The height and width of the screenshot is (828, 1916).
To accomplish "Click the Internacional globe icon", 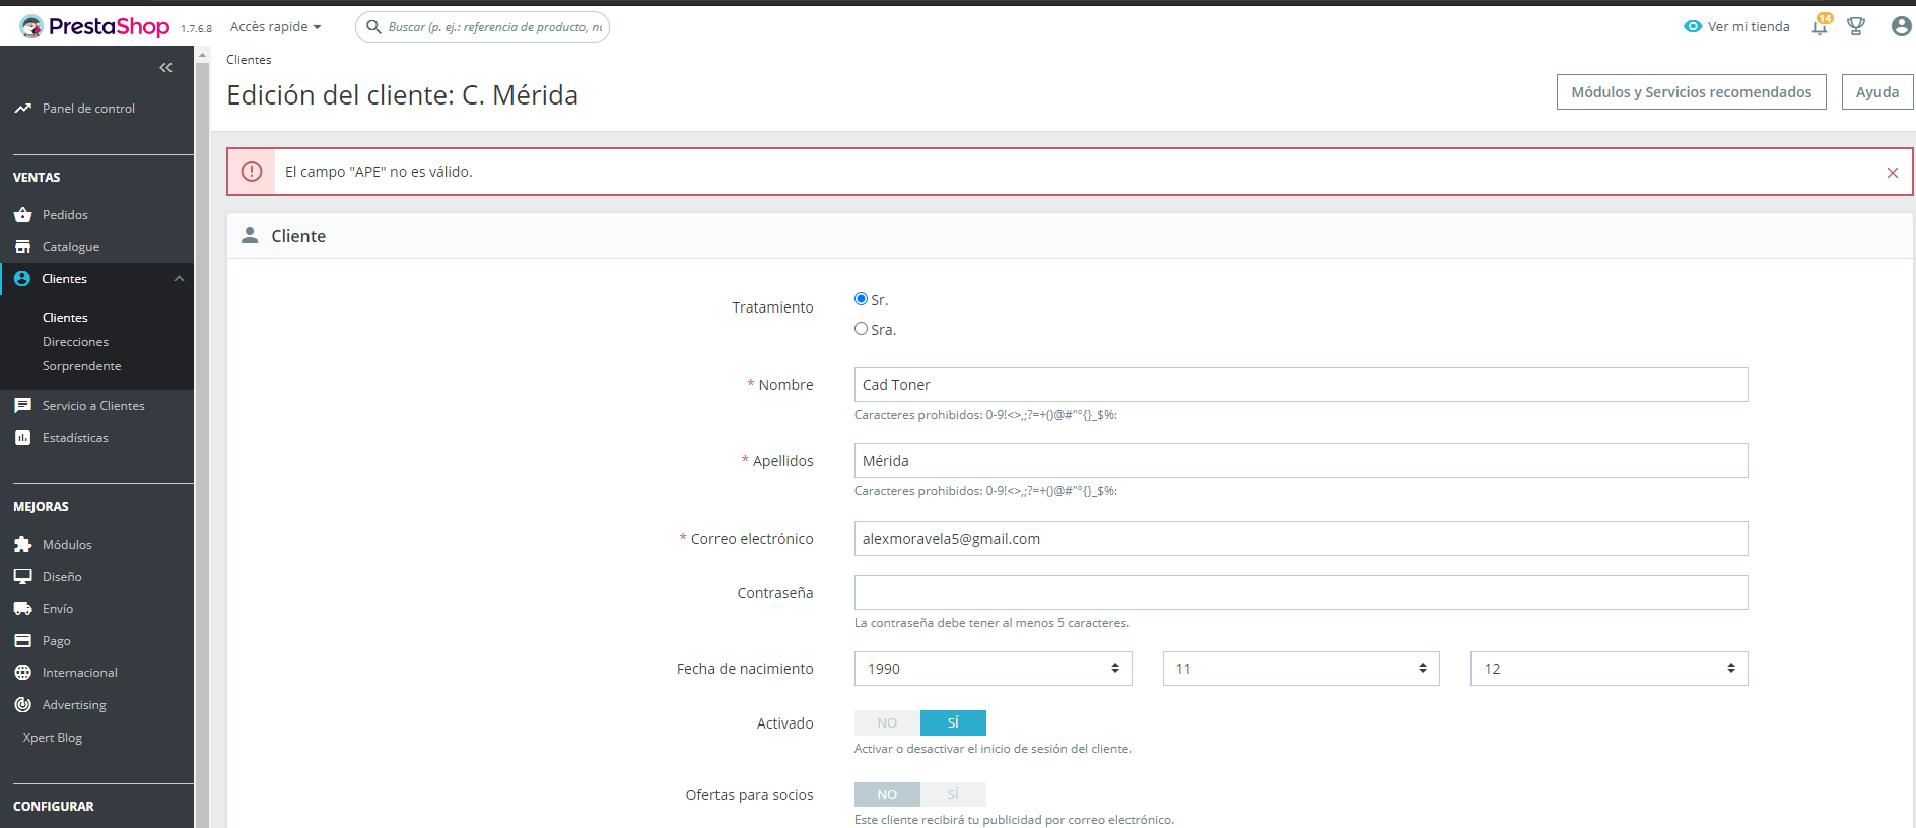I will pos(22,672).
